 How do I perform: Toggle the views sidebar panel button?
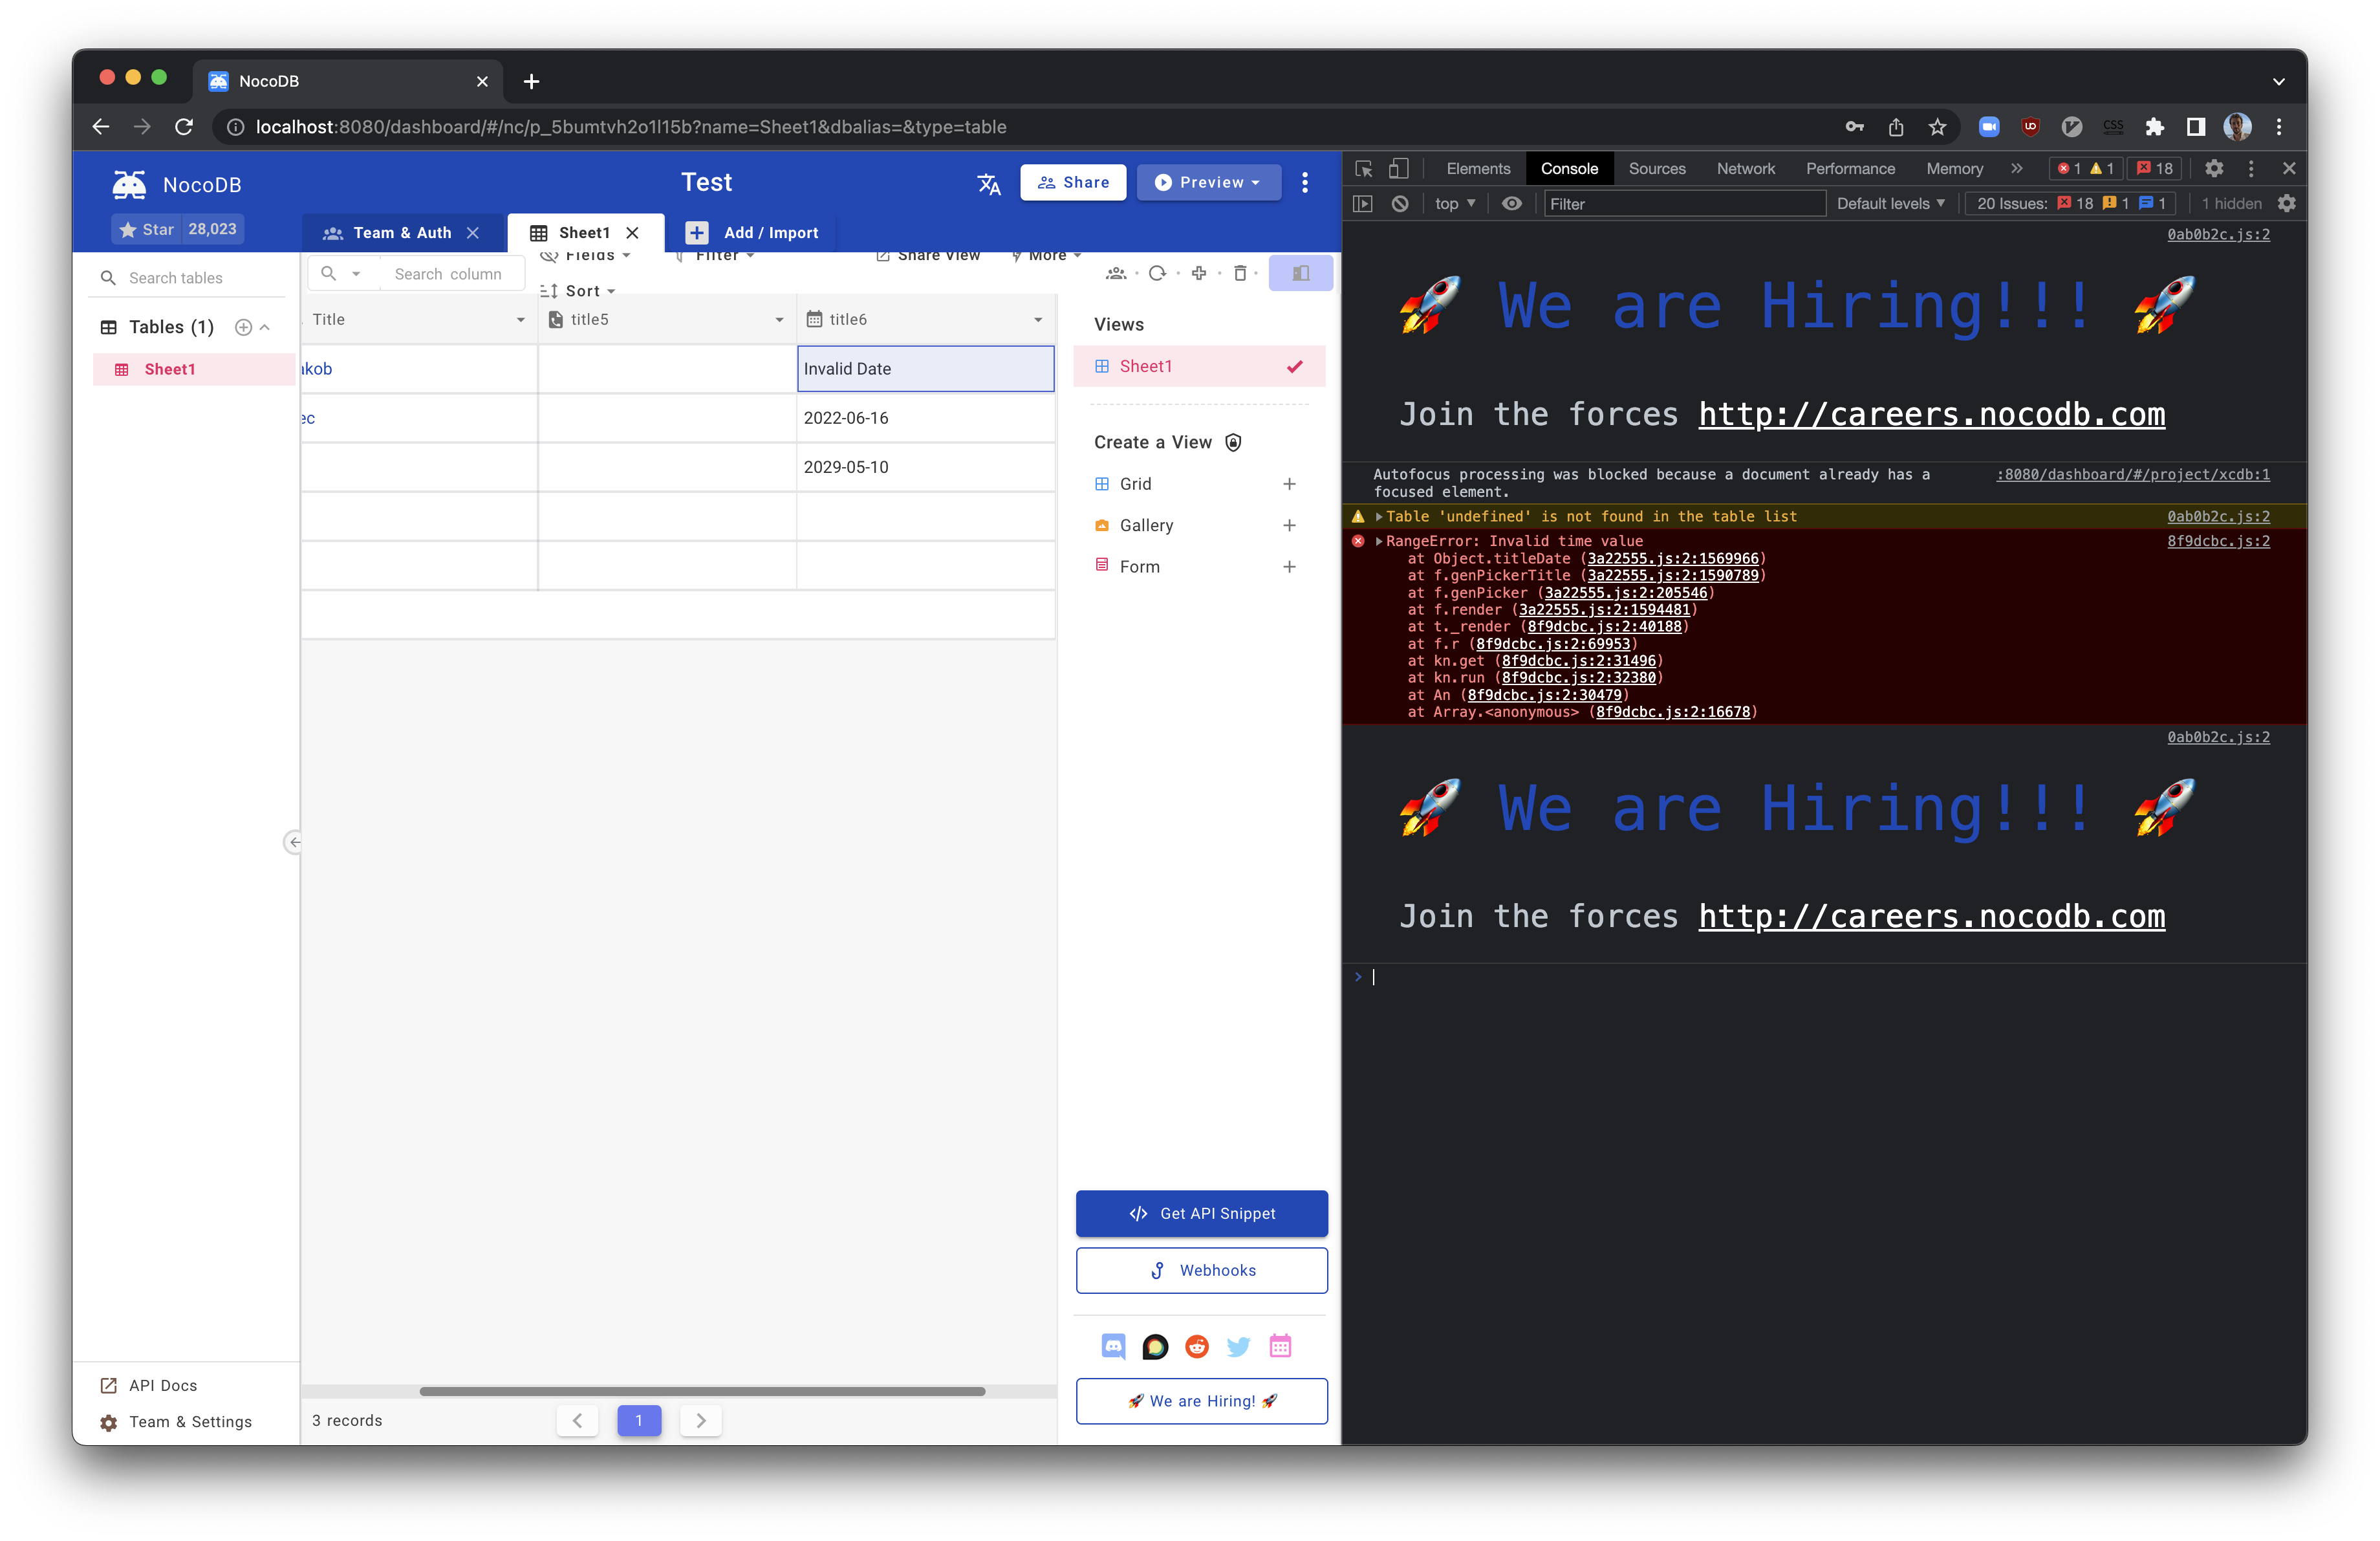[x=1300, y=273]
